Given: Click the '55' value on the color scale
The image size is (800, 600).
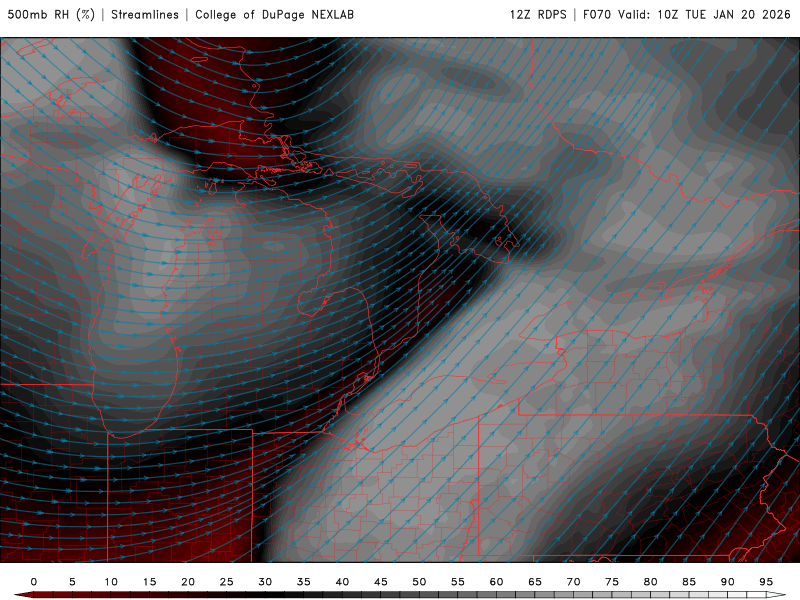Looking at the screenshot, I should tap(458, 582).
